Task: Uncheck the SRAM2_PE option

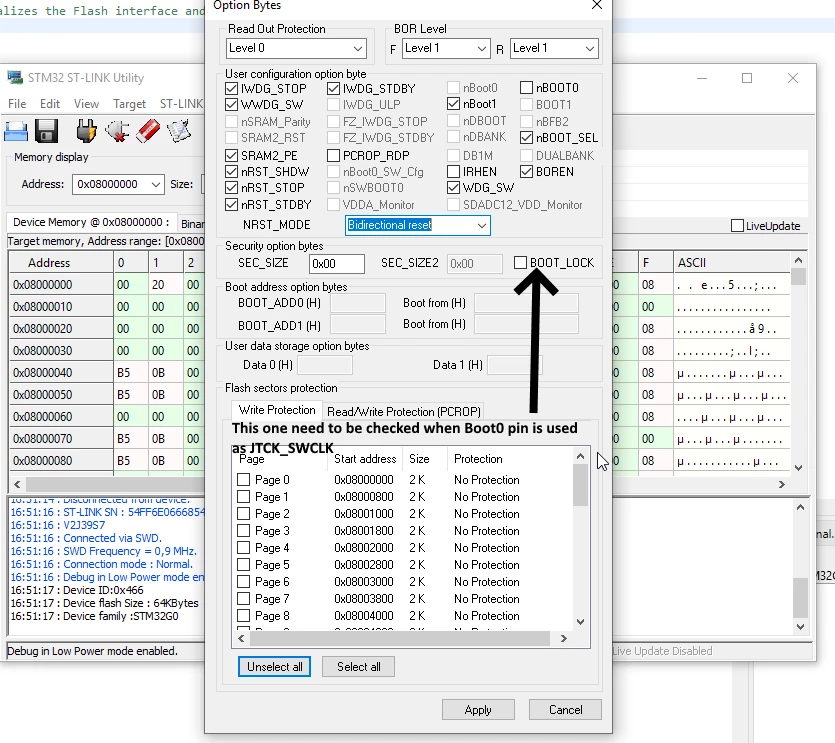Action: tap(231, 156)
